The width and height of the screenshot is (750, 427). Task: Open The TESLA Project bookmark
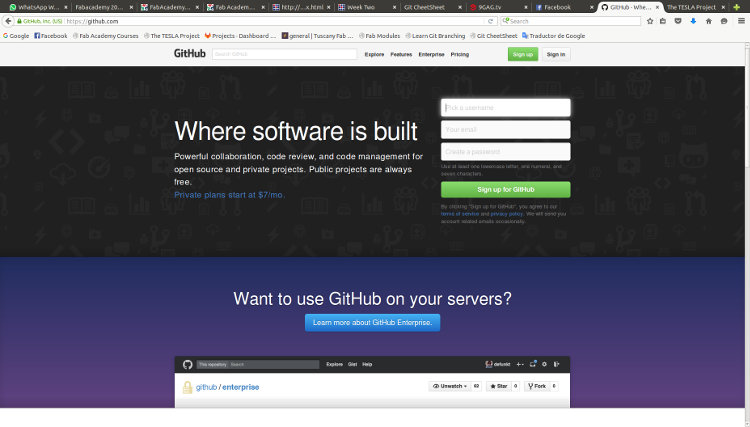(x=171, y=36)
